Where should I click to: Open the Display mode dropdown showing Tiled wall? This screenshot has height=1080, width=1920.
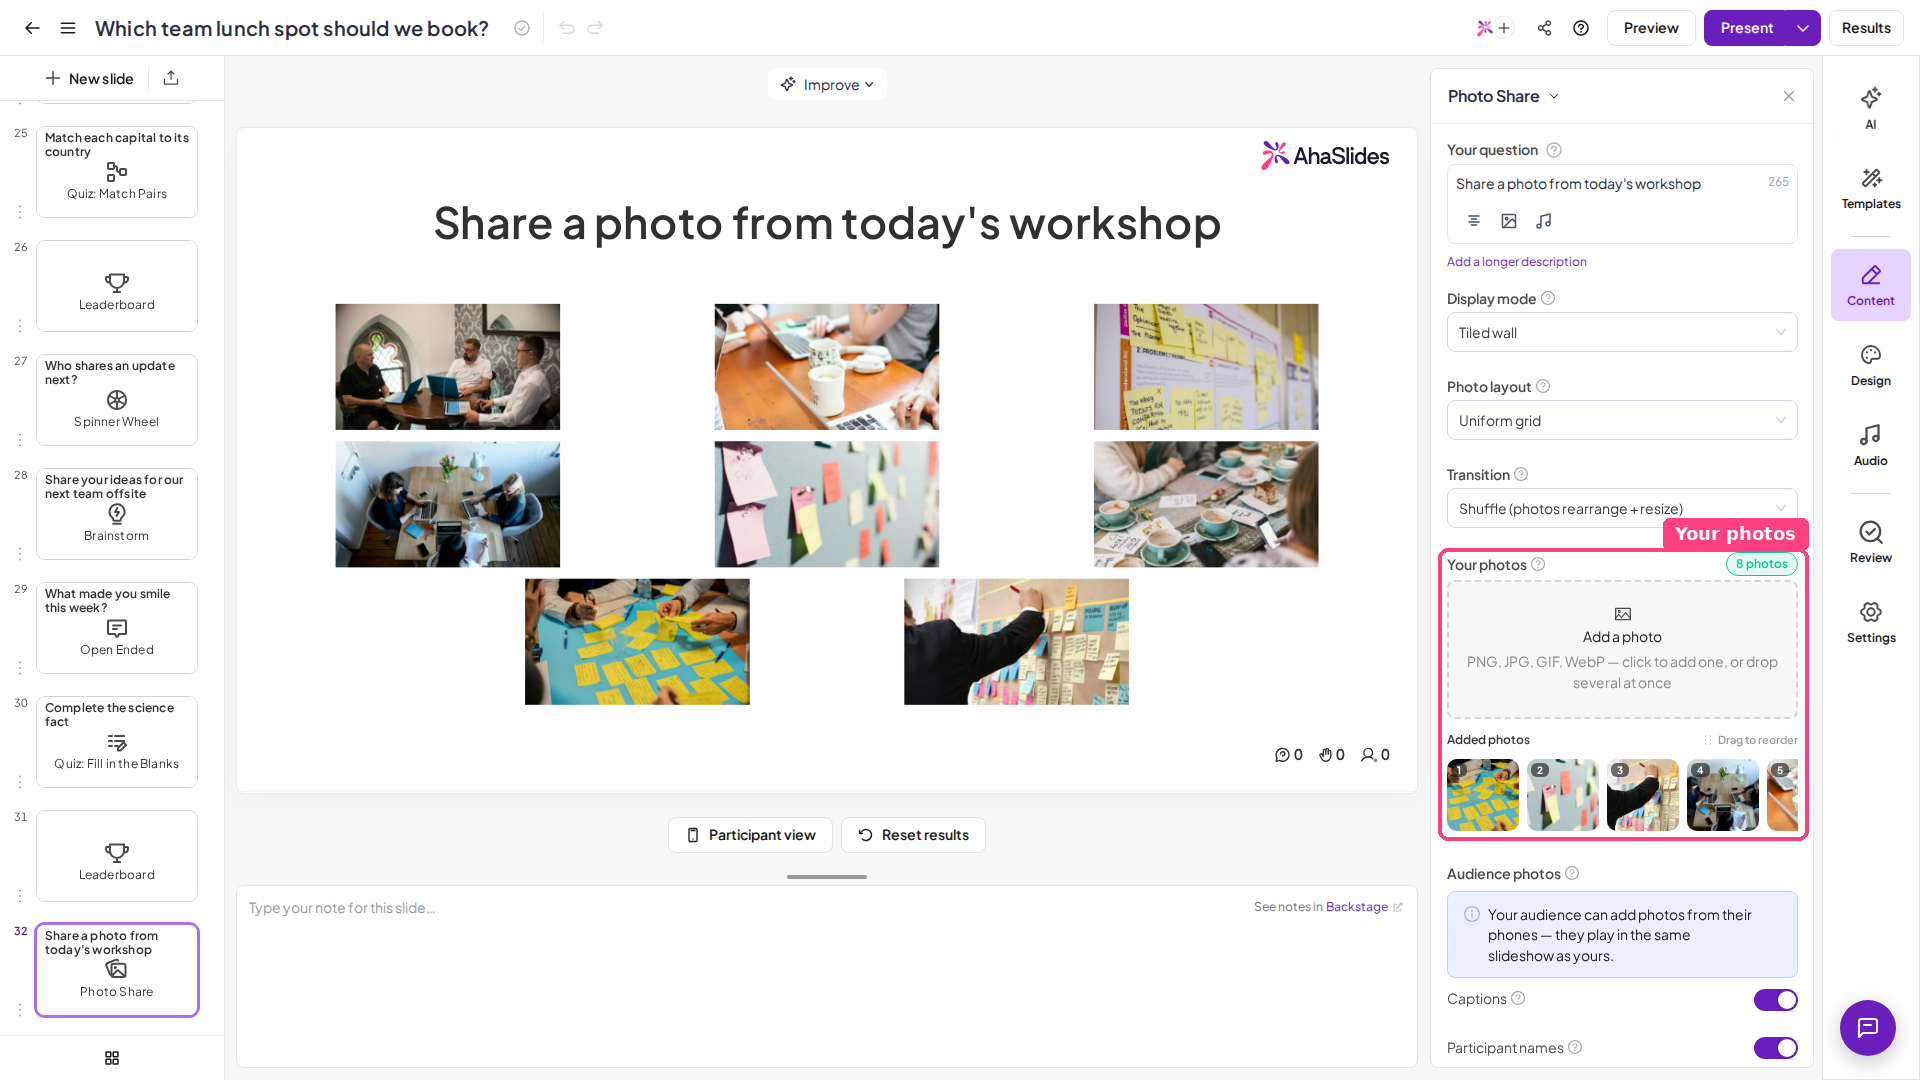point(1621,333)
